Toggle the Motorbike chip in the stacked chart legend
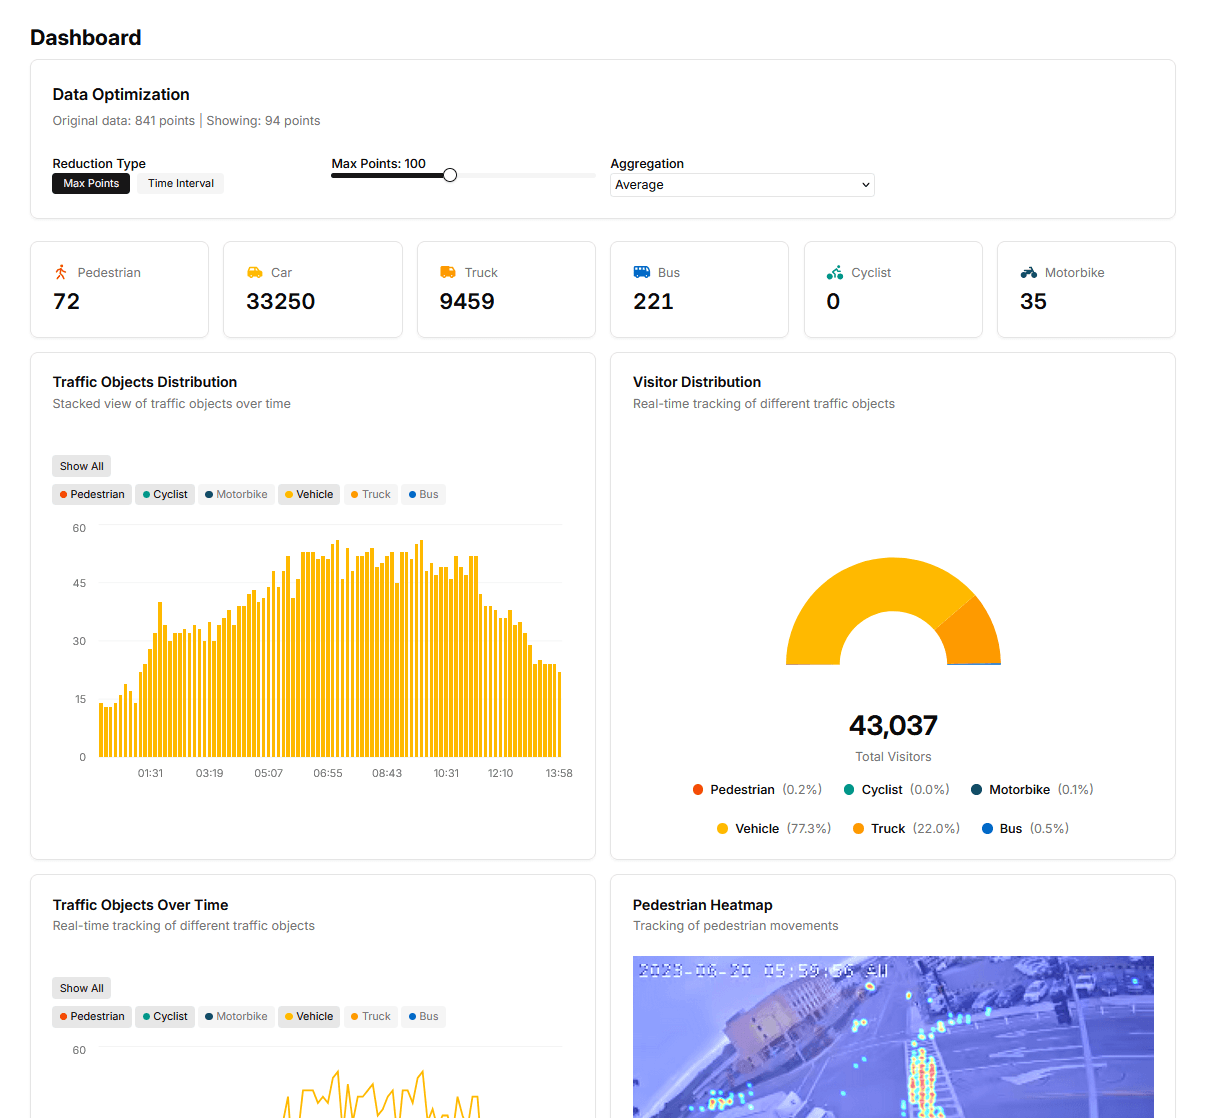This screenshot has height=1118, width=1217. tap(235, 493)
